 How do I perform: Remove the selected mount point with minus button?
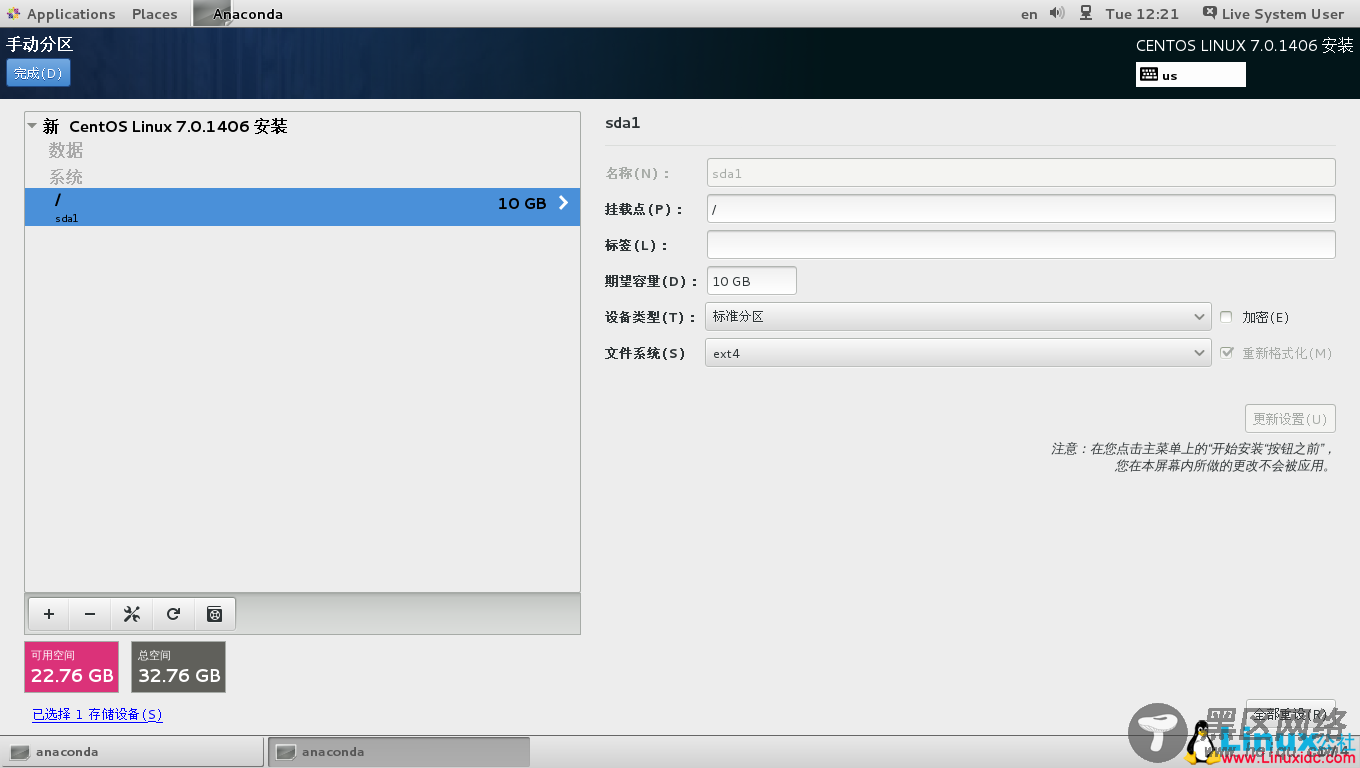[x=90, y=614]
